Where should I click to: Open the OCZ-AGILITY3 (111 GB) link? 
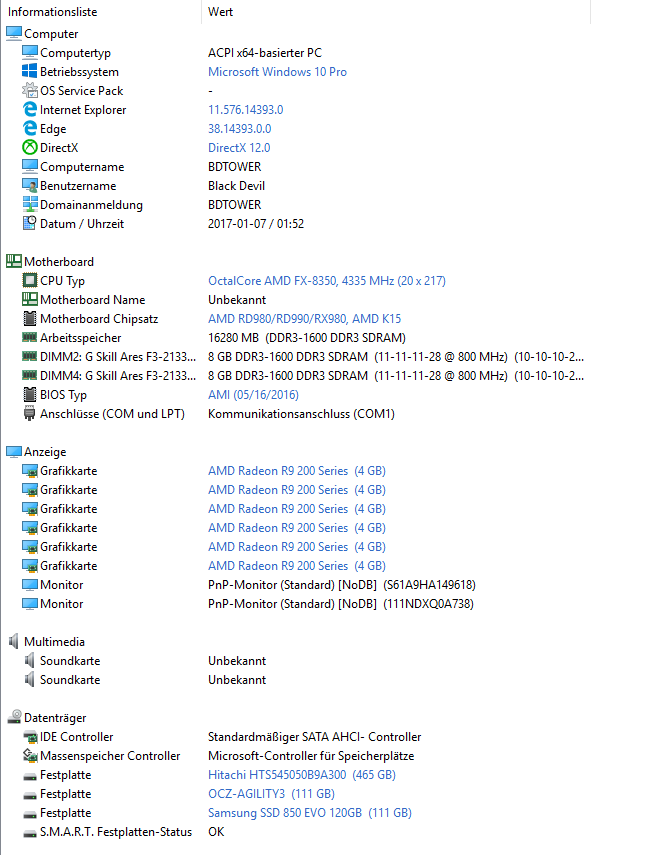click(271, 793)
